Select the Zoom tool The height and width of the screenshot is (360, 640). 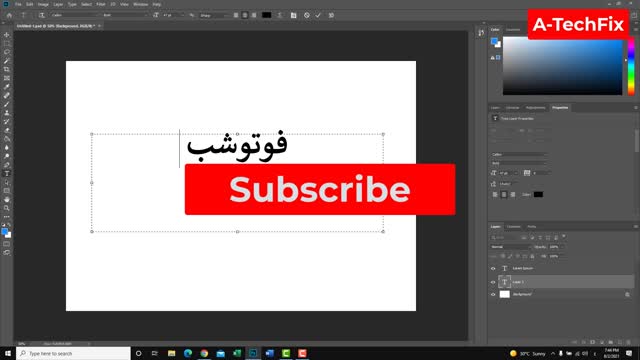point(7,208)
